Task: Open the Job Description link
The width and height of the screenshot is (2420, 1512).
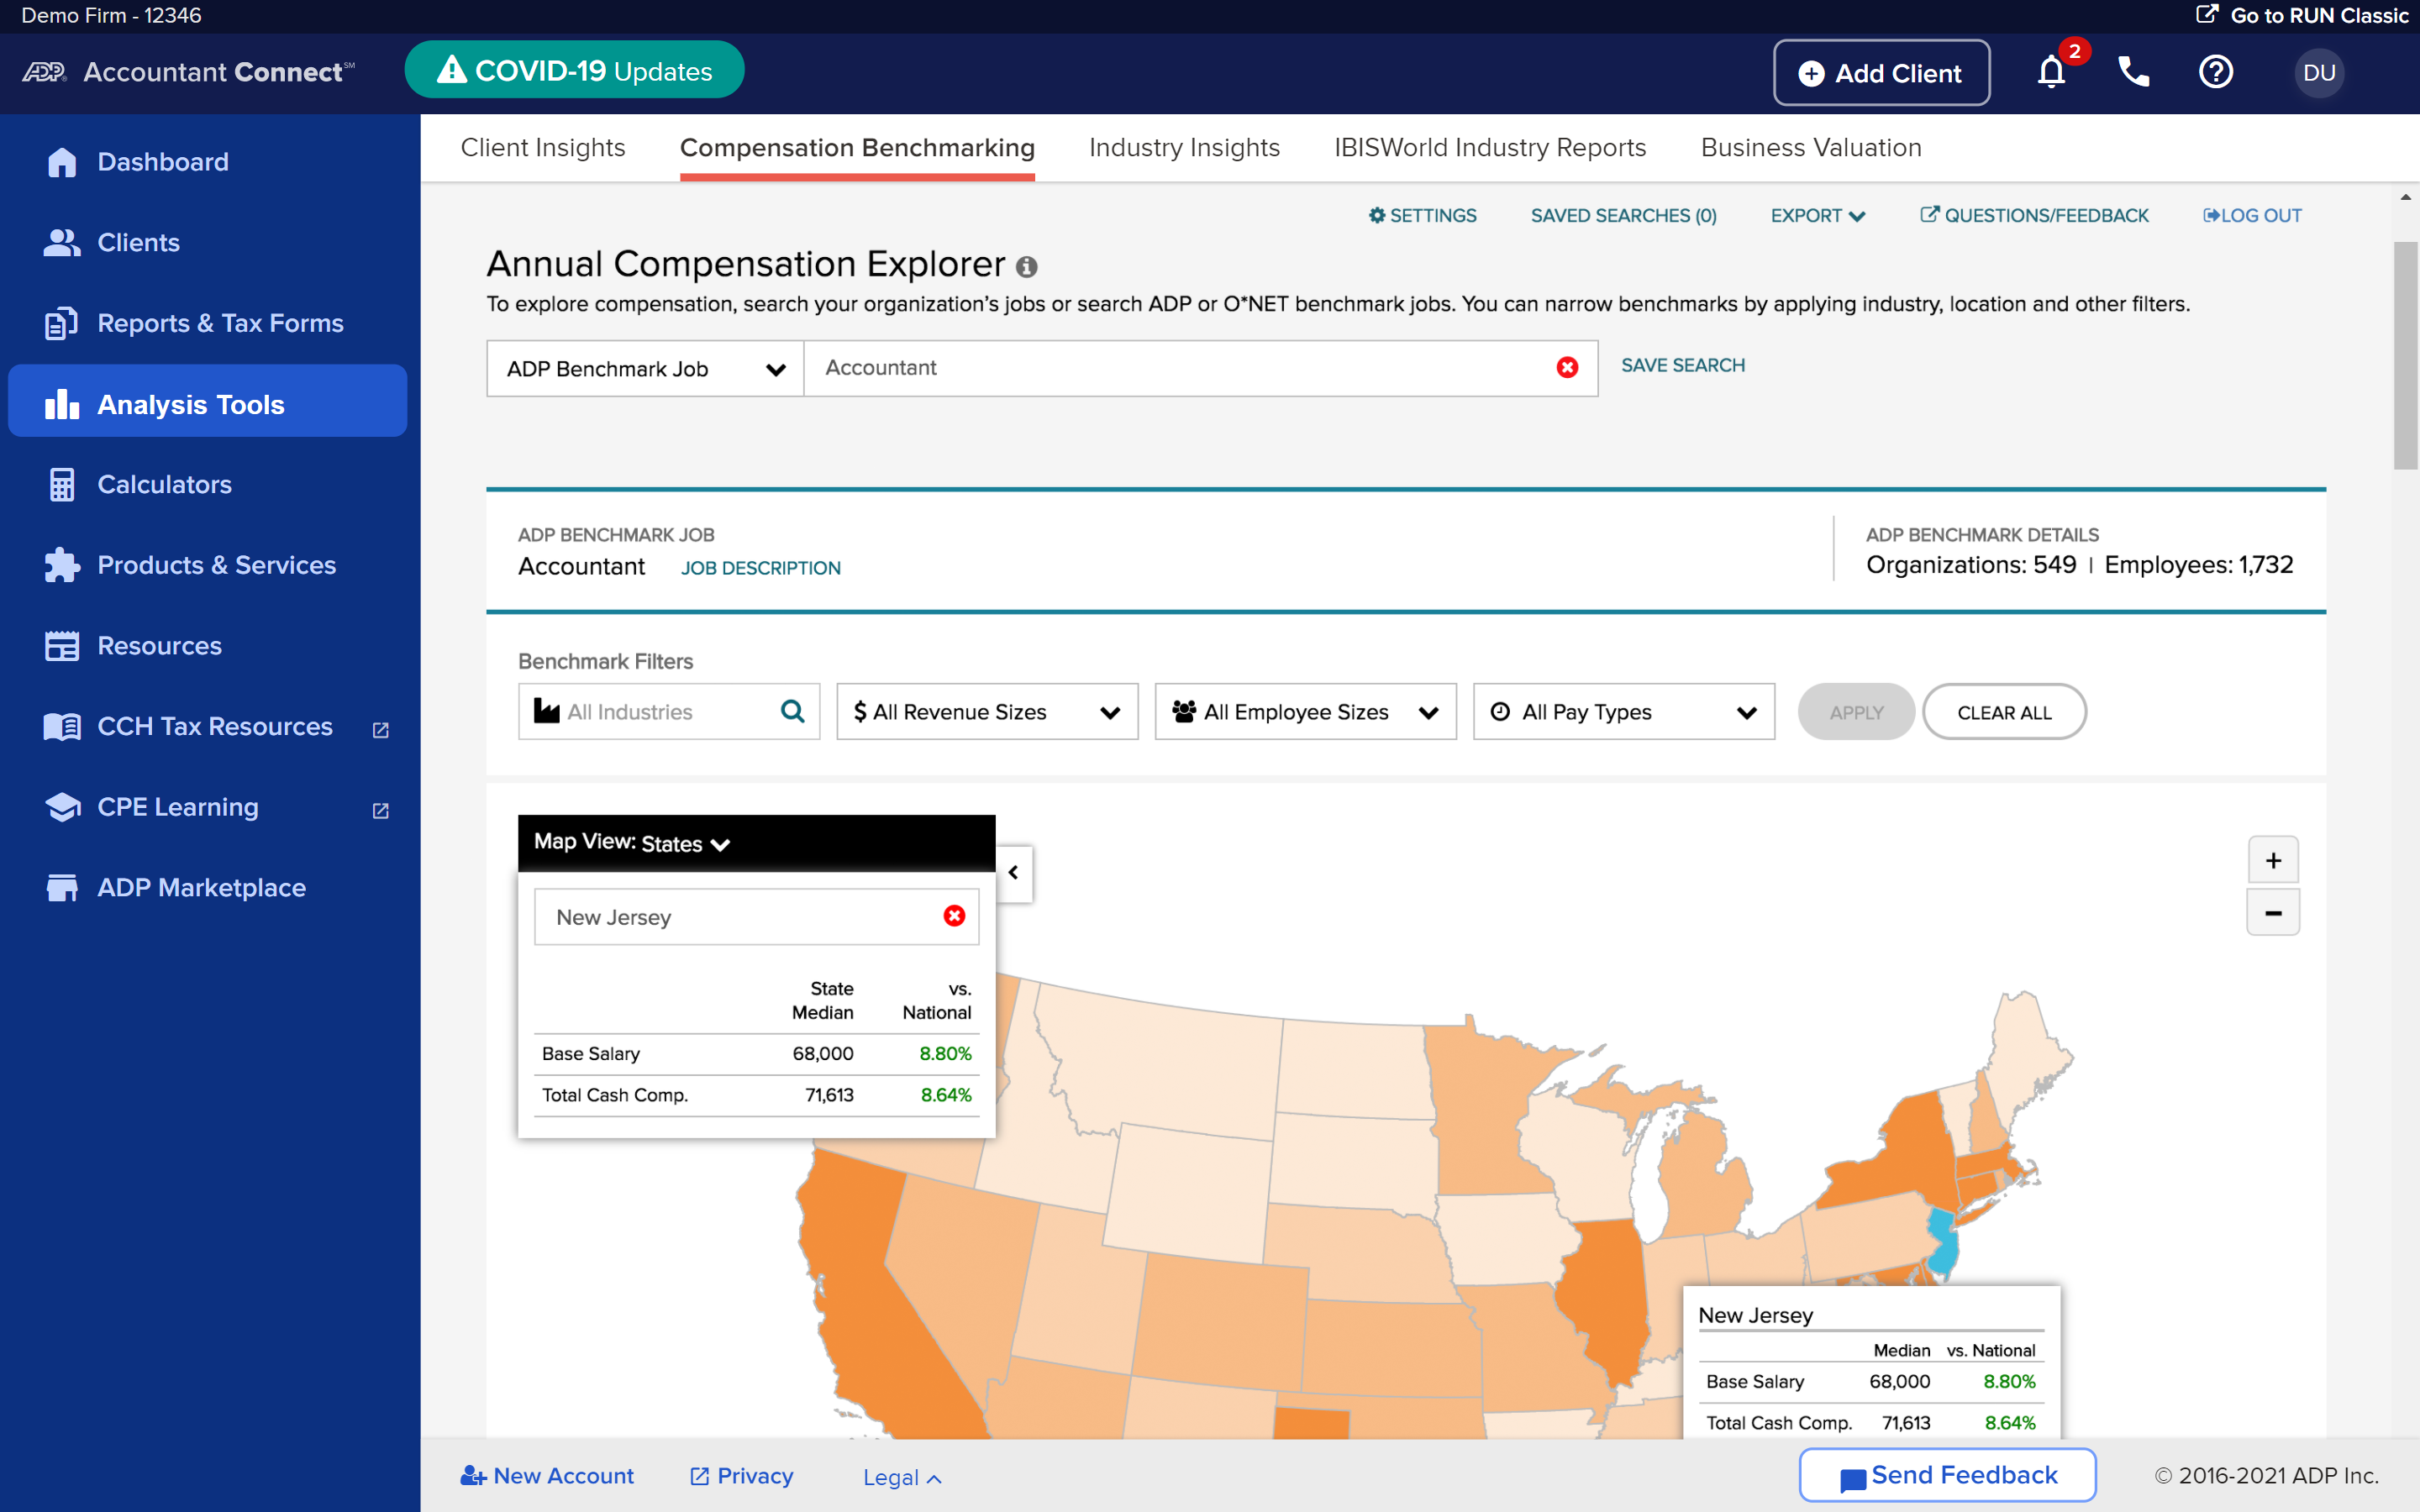Action: pyautogui.click(x=760, y=568)
